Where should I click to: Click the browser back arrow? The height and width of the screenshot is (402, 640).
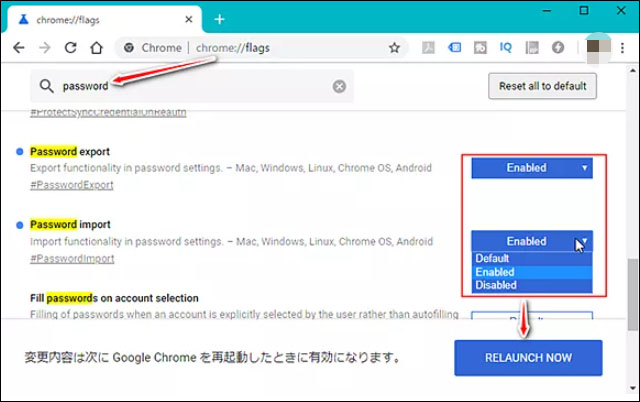(18, 47)
